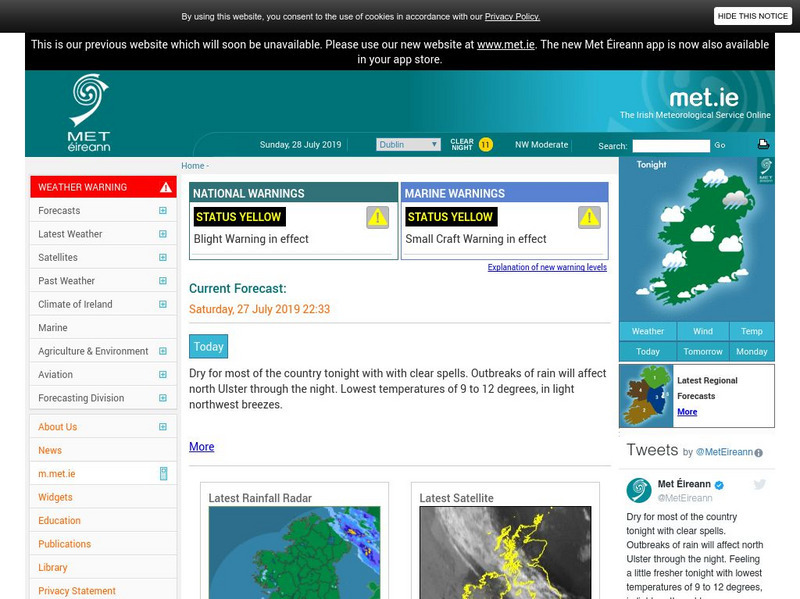Viewport: 800px width, 599px height.
Task: Open the Privacy Statement menu link
Action: [x=77, y=591]
